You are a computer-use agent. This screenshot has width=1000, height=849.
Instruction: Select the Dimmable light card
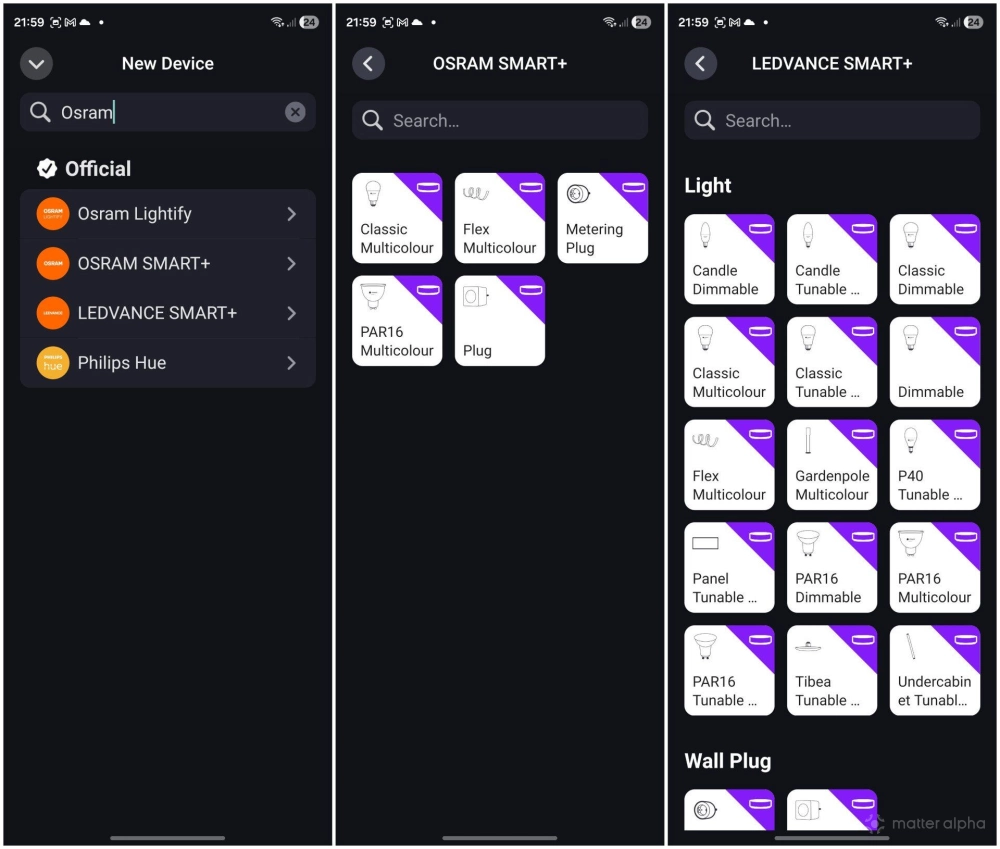coord(935,362)
